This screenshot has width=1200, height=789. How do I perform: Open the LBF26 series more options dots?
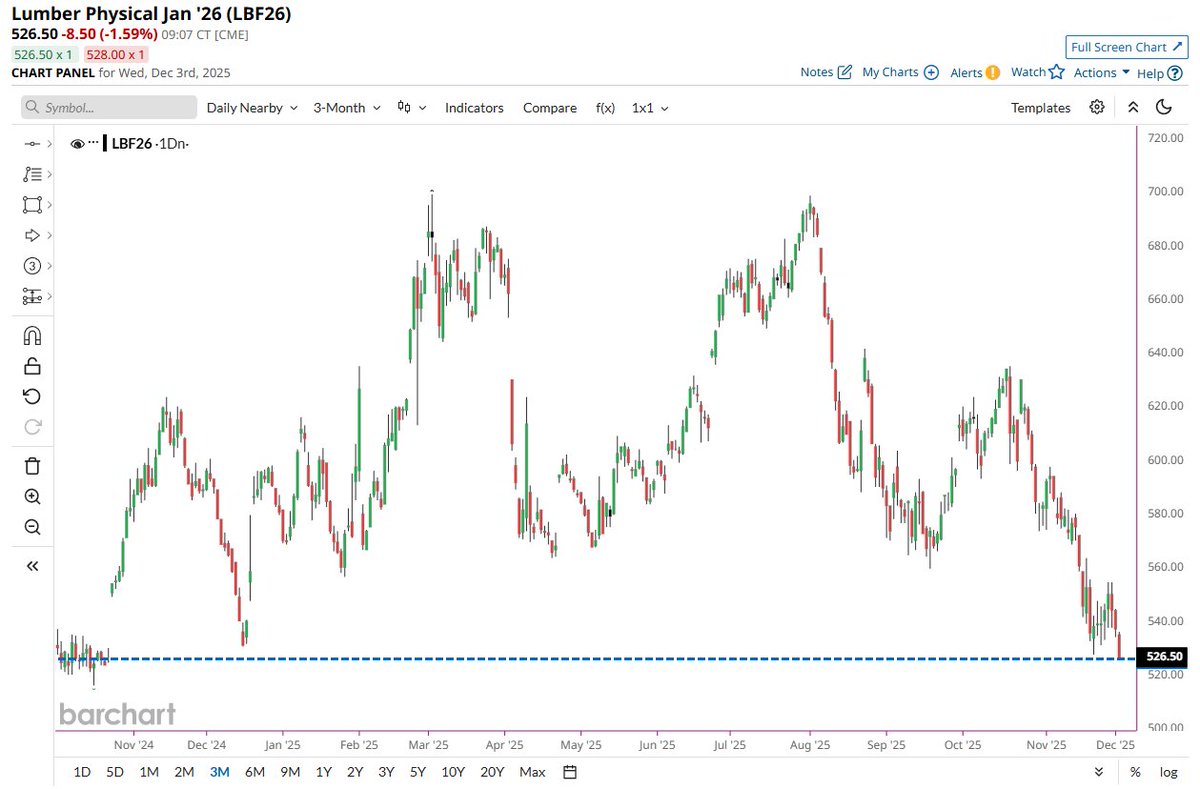[x=94, y=144]
